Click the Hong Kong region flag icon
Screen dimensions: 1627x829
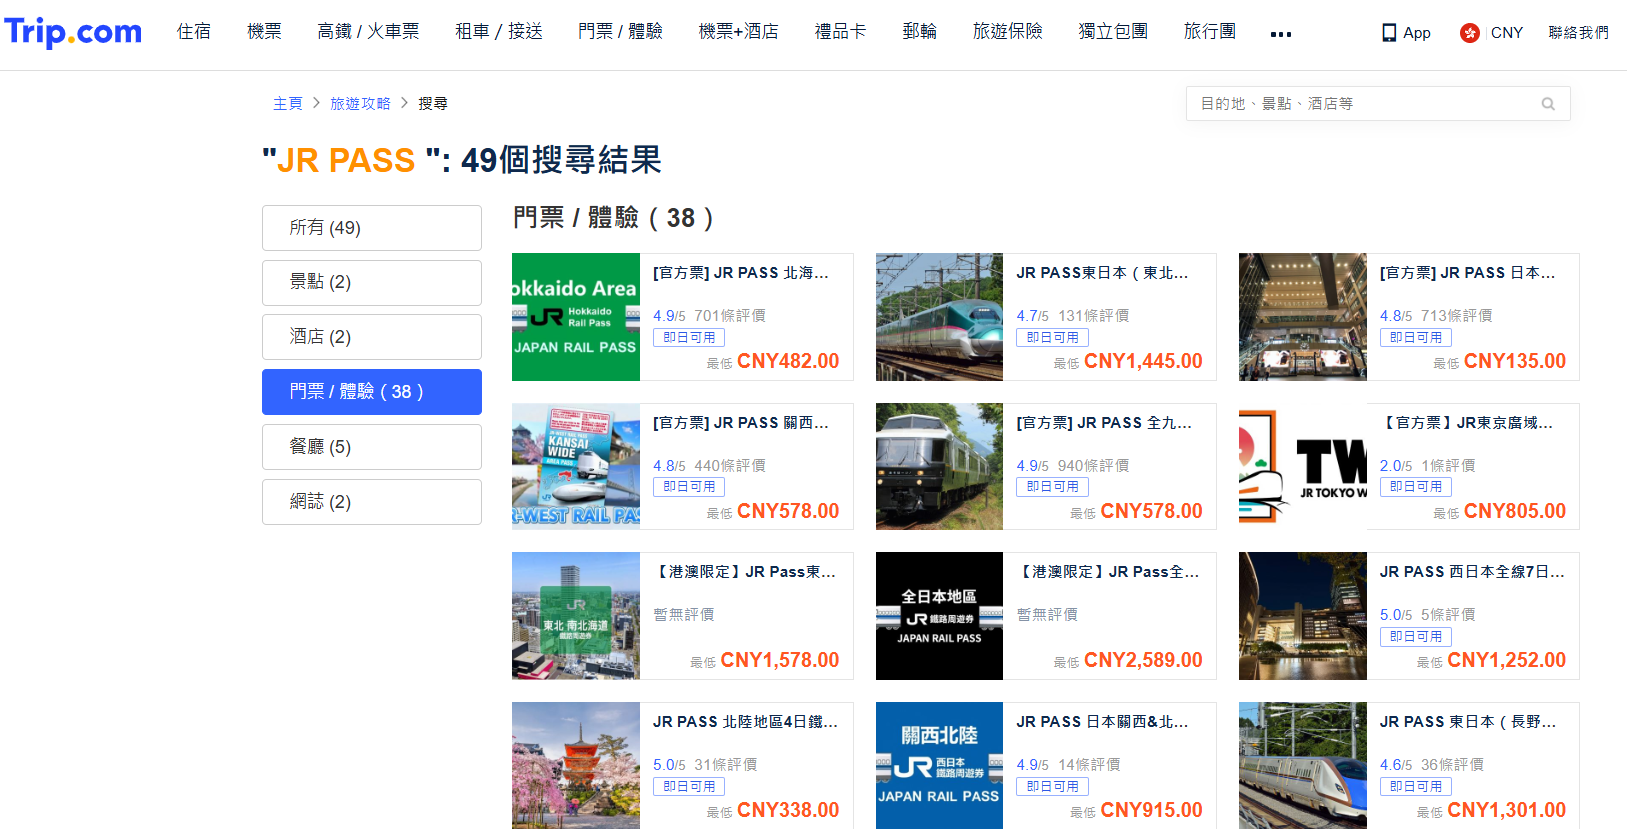tap(1469, 33)
